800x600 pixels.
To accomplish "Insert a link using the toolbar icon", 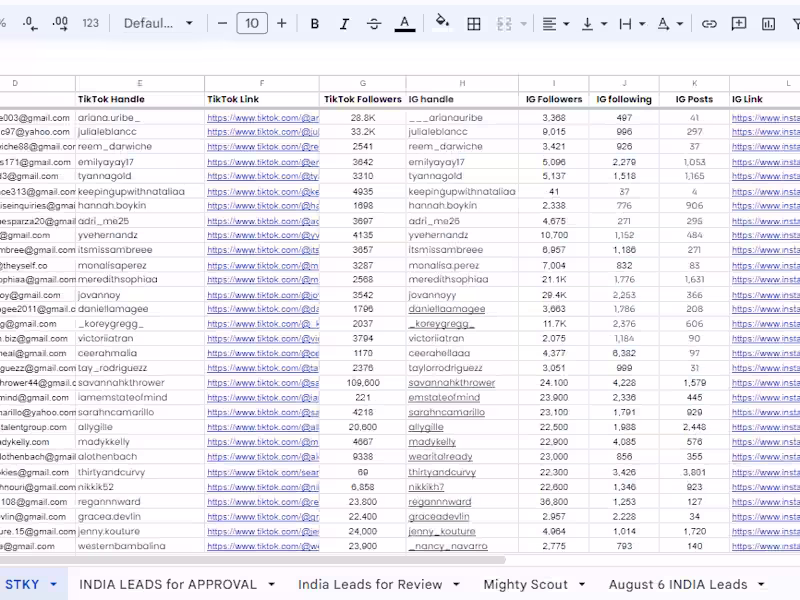I will point(709,23).
